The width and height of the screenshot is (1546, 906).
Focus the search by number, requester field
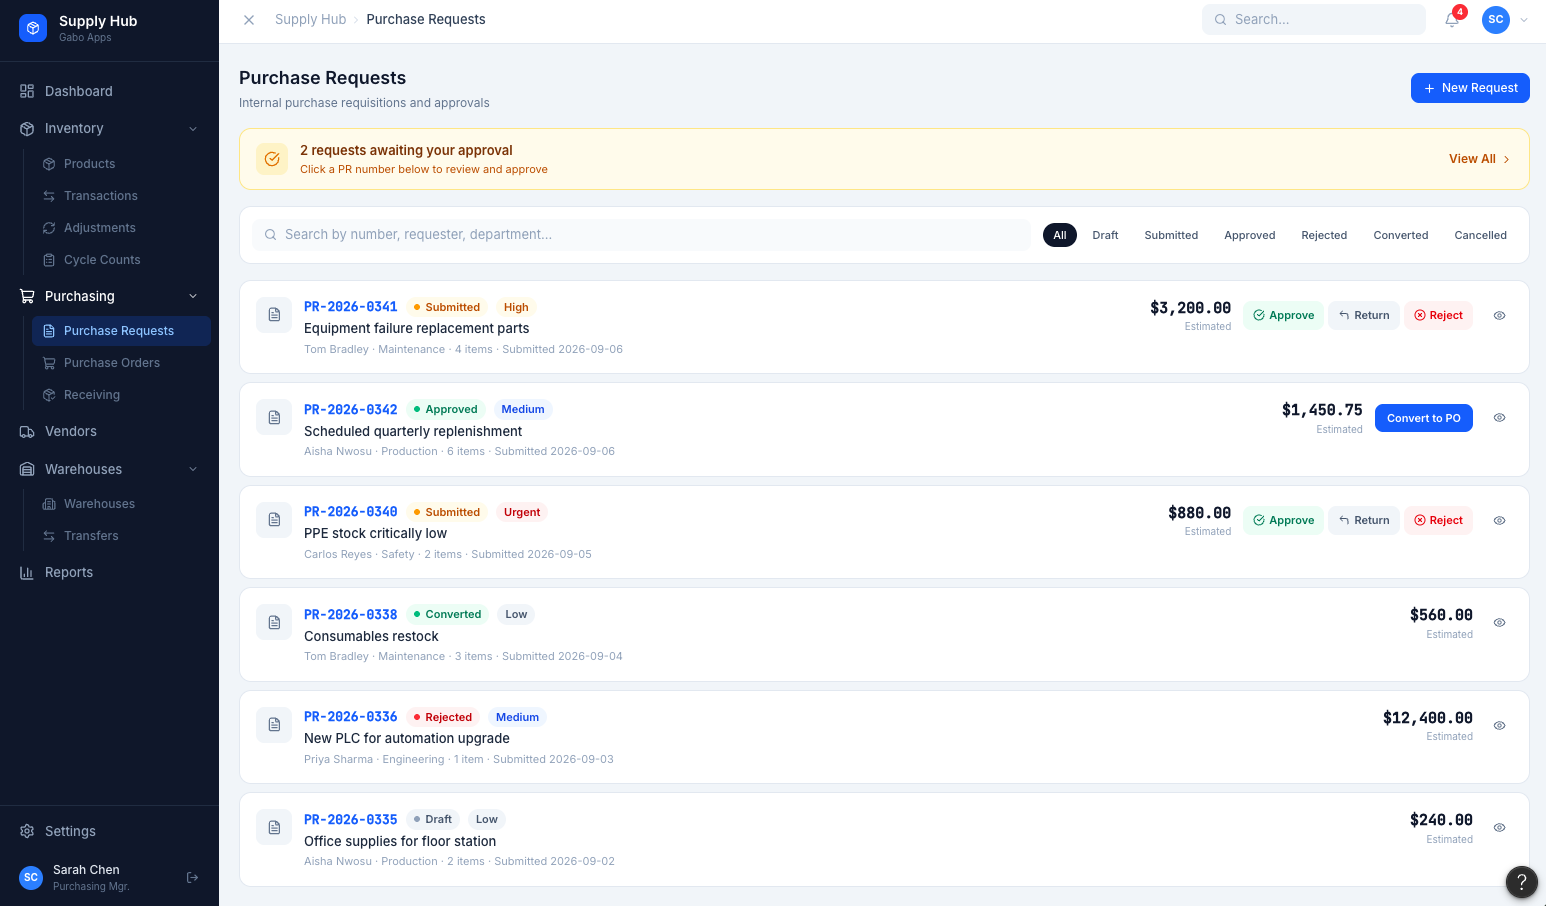641,235
